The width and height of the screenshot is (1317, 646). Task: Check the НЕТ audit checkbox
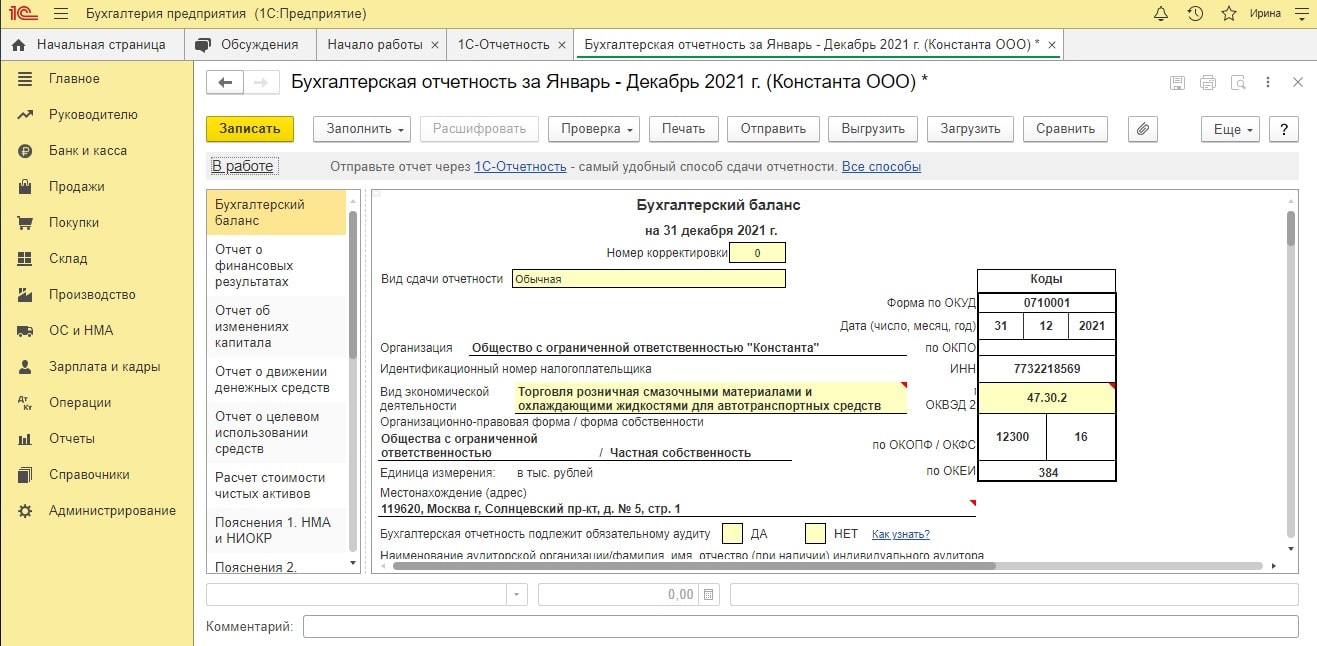[x=815, y=533]
